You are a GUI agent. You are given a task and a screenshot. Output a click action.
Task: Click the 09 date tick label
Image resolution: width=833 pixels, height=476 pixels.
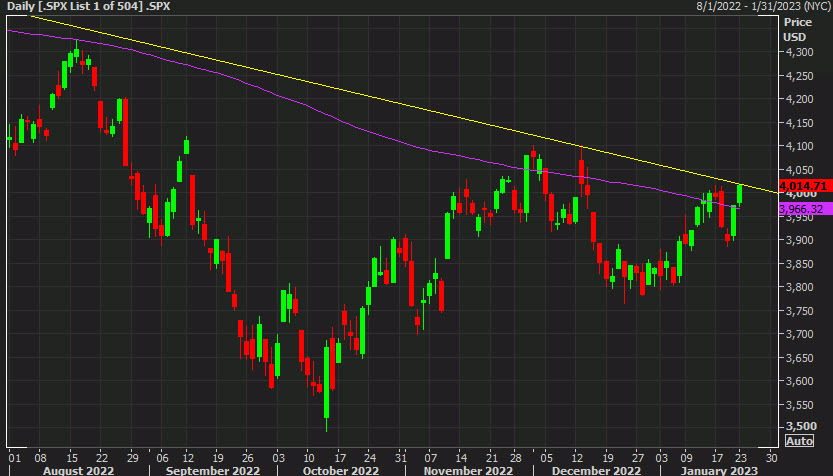click(x=686, y=458)
